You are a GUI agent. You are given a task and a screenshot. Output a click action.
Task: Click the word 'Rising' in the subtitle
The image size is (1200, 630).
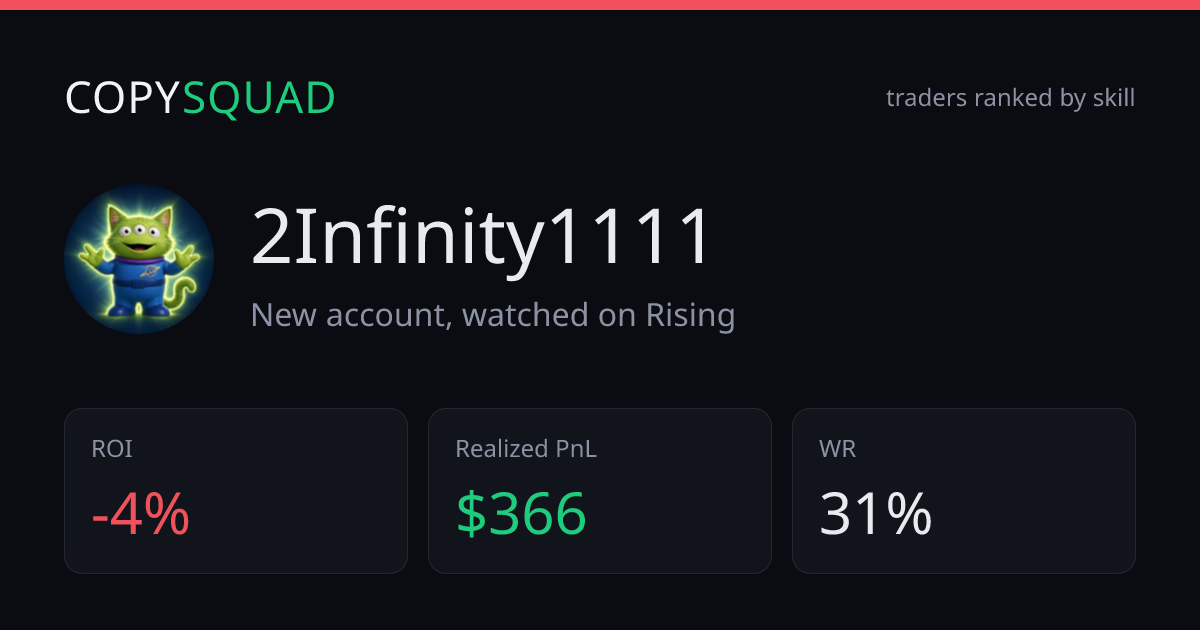(x=691, y=315)
